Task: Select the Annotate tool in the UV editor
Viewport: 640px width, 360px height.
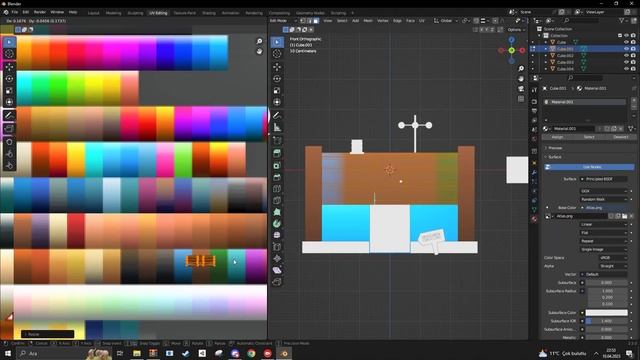Action: click(x=9, y=116)
